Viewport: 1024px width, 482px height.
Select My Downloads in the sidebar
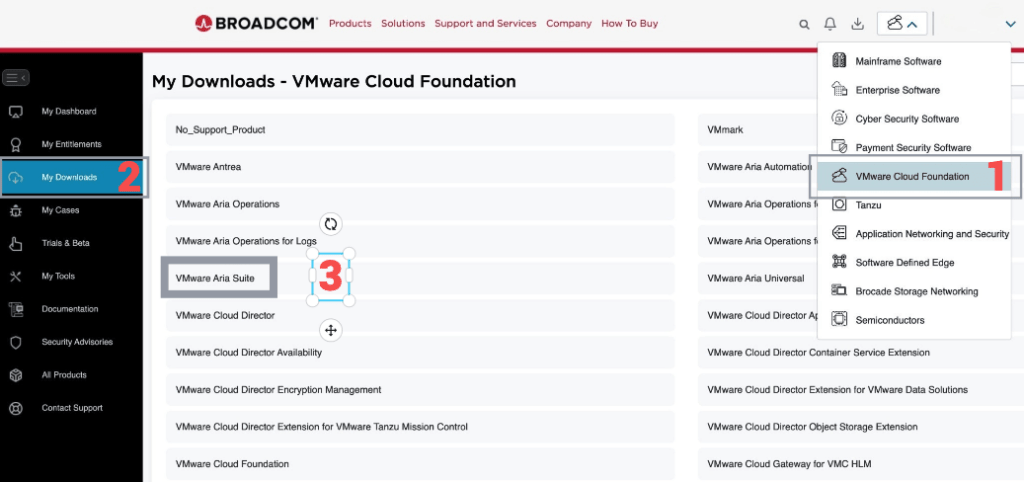click(x=69, y=178)
